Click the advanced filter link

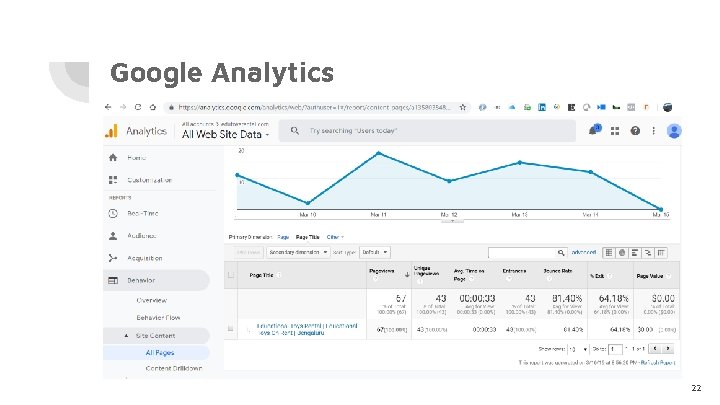(x=584, y=253)
